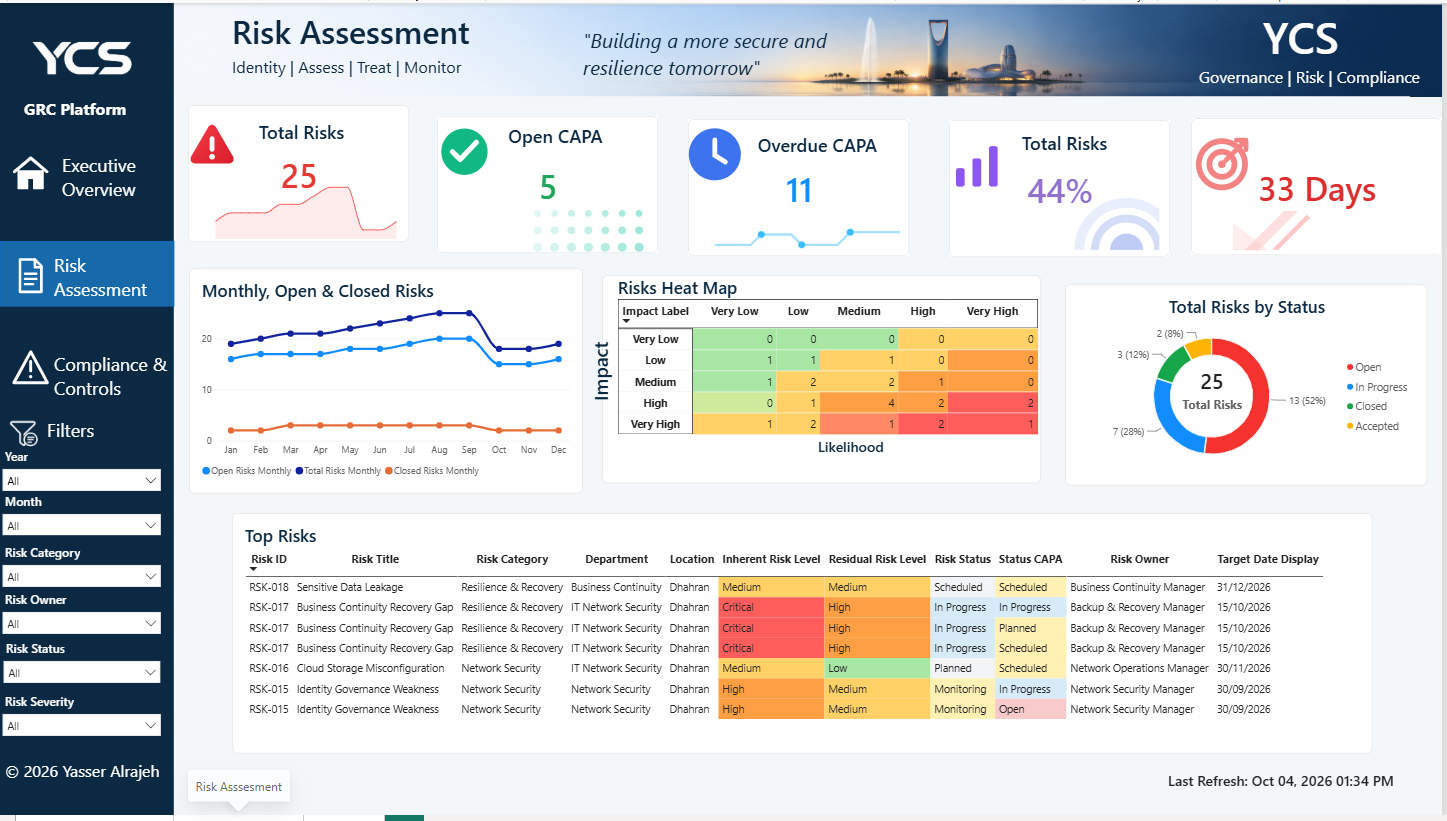Toggle the In Progress legend item

coord(1376,387)
